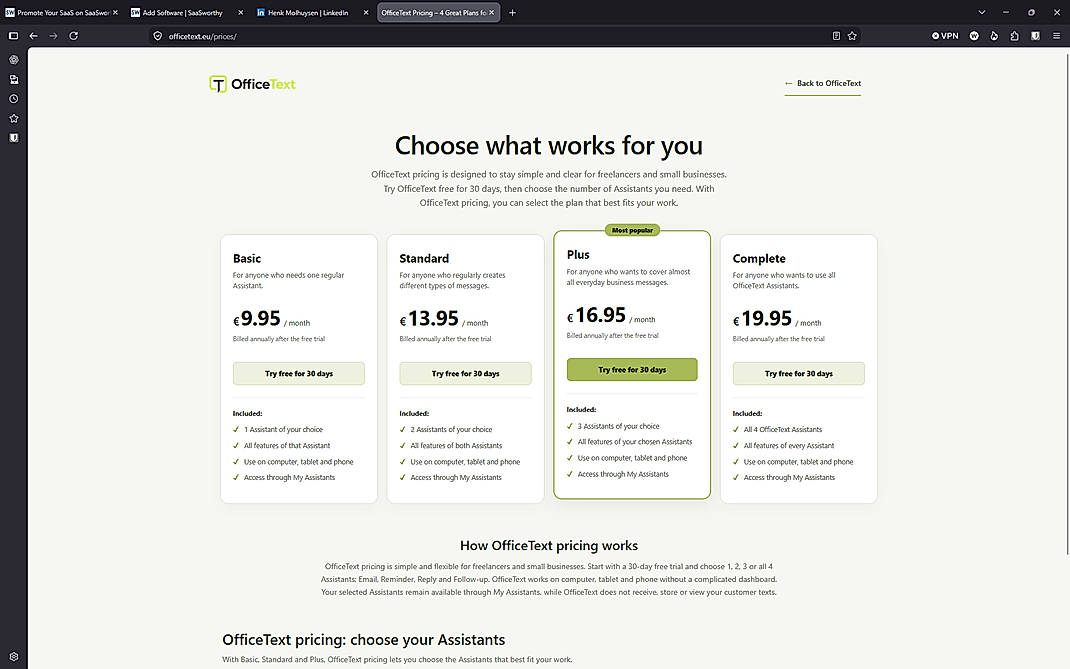Click the OfficeText logo

252,84
